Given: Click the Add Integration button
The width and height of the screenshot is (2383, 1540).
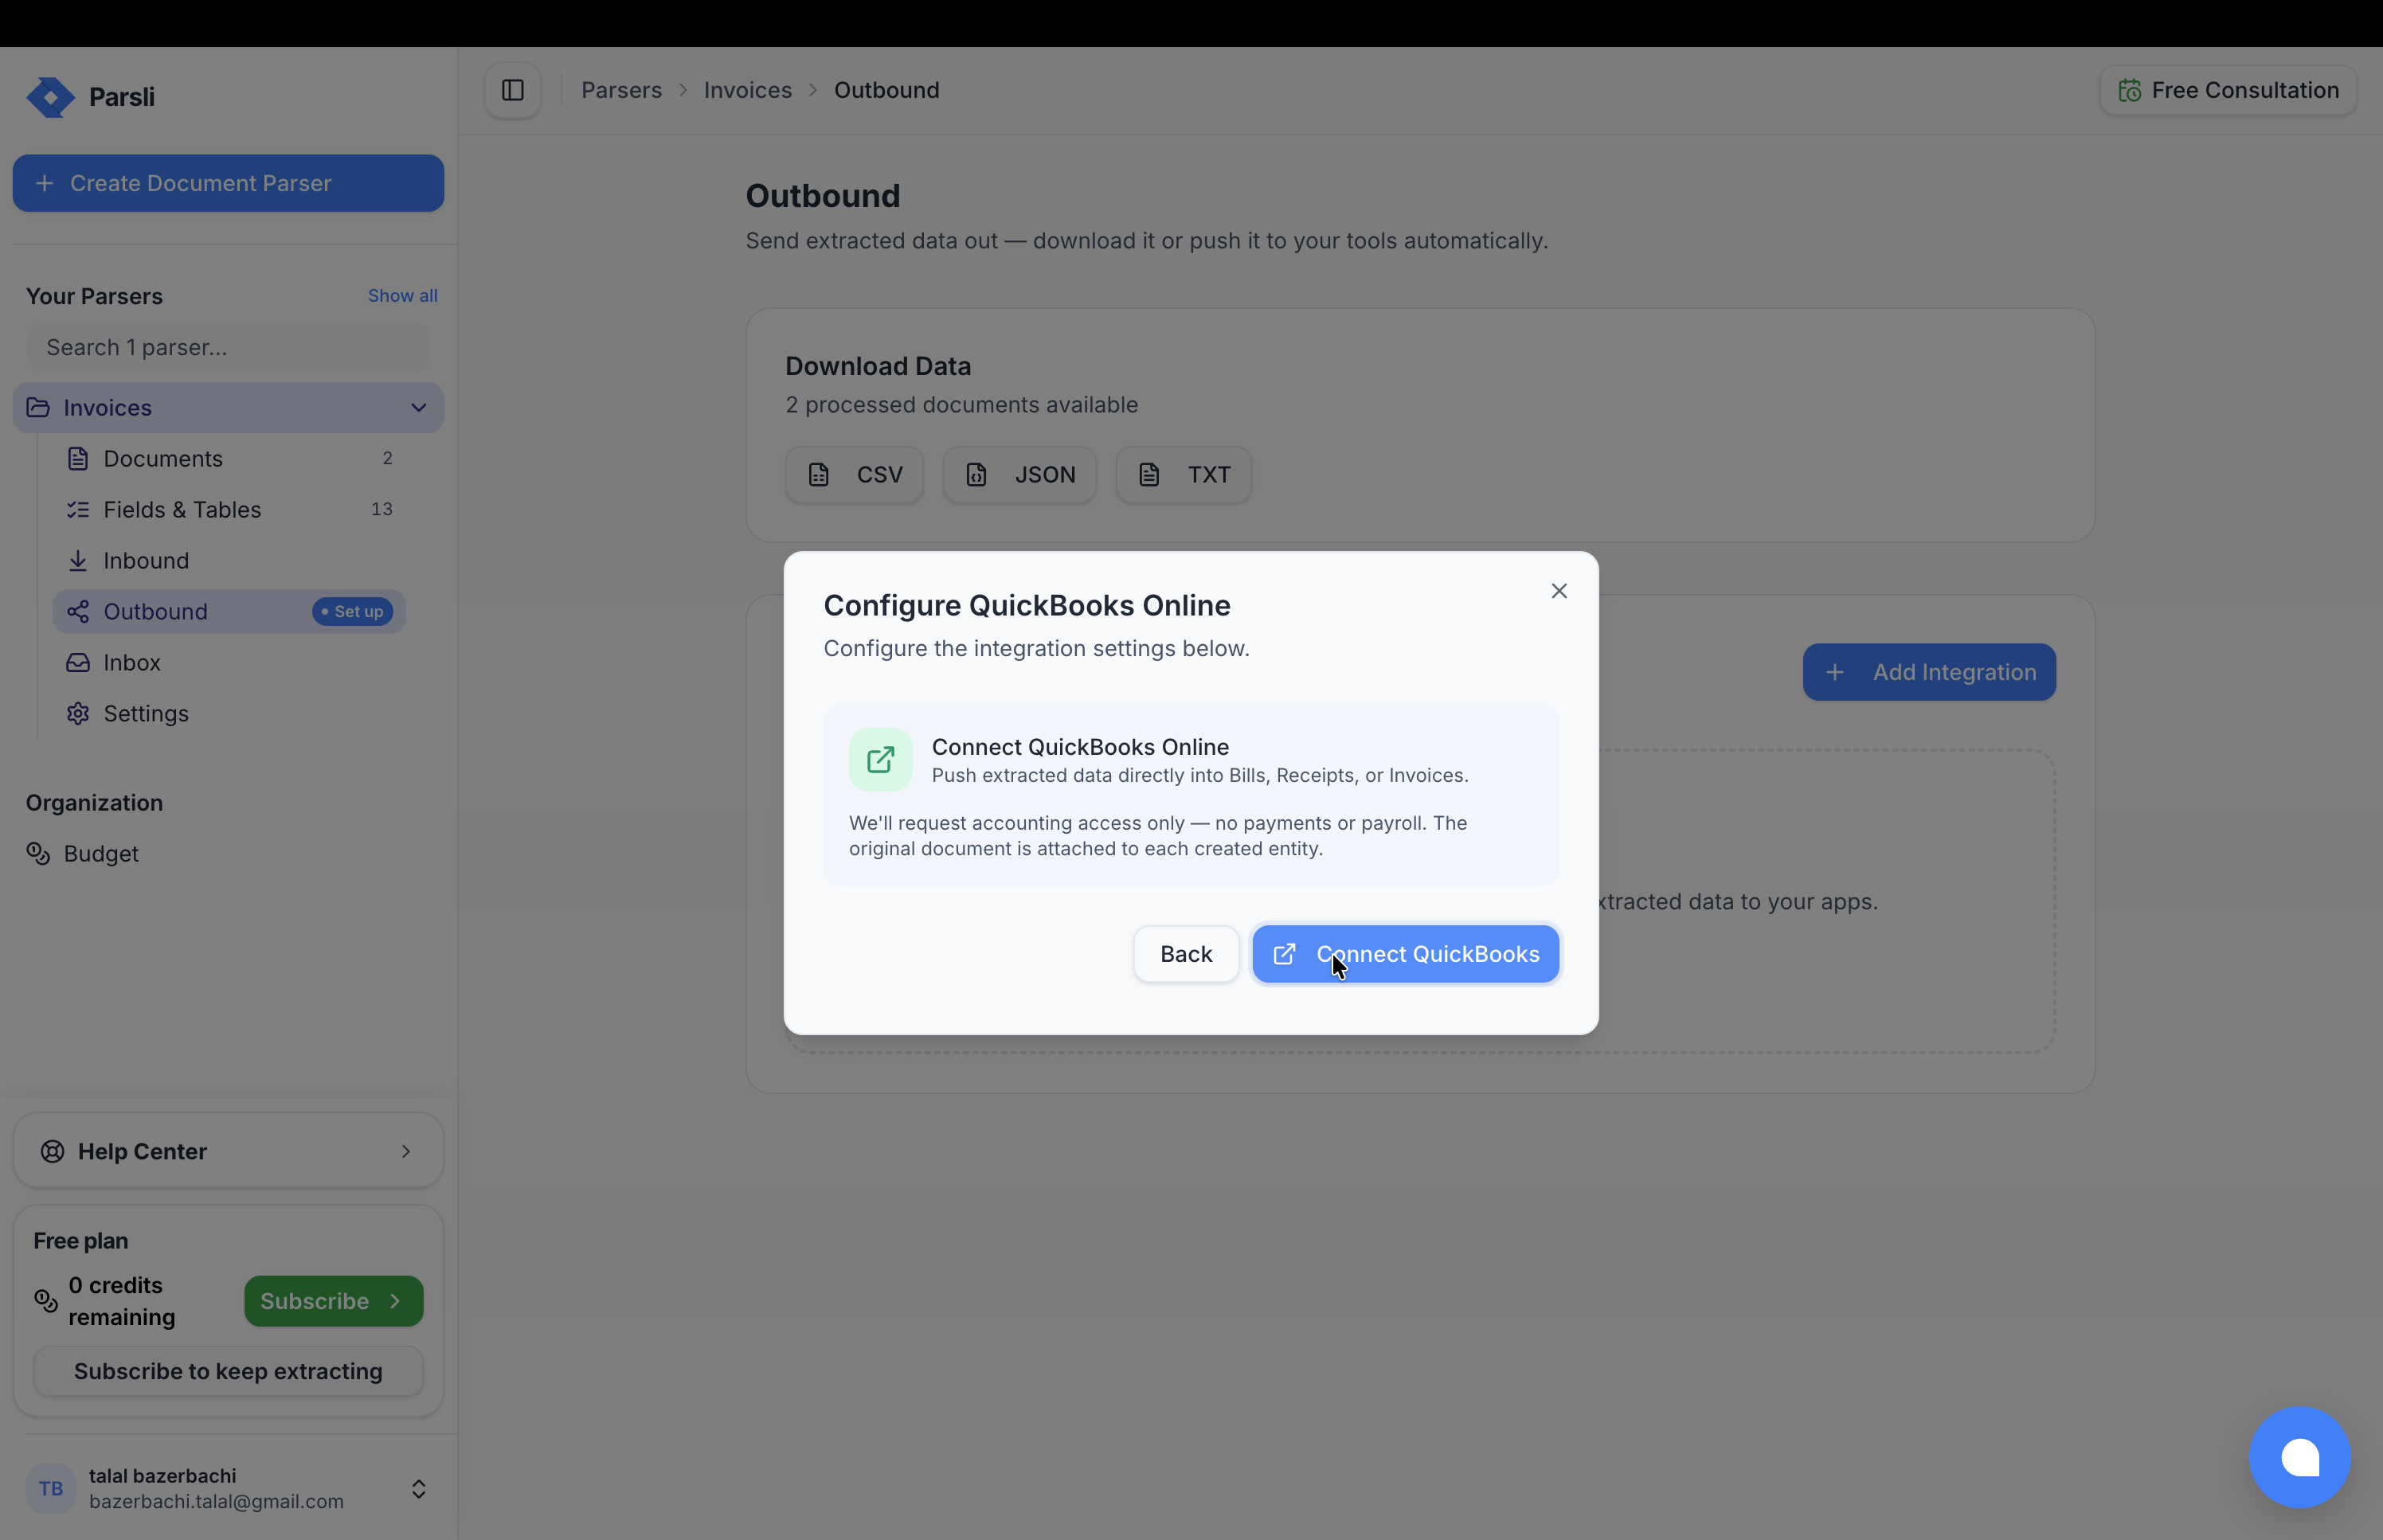Looking at the screenshot, I should click(1929, 672).
